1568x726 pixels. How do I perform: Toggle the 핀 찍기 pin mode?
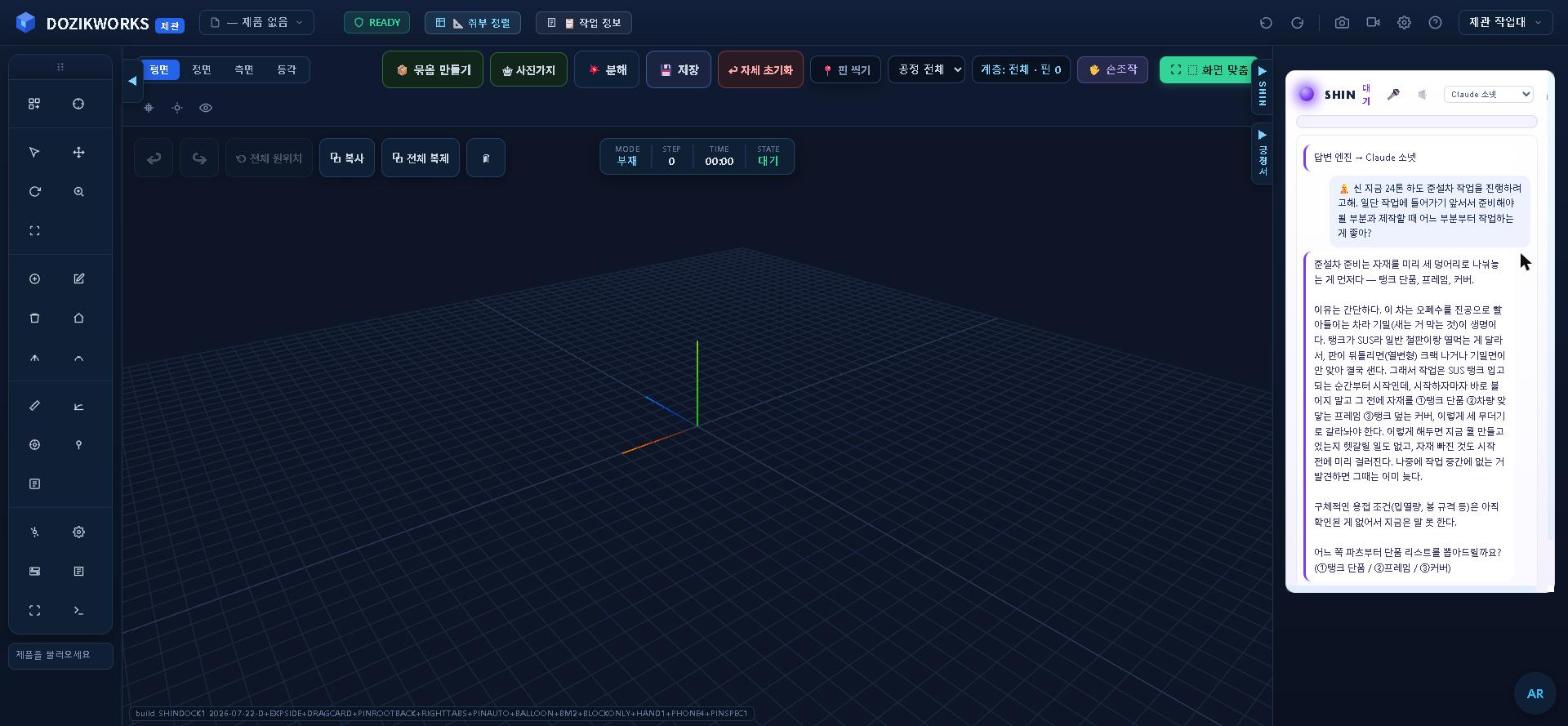[845, 70]
